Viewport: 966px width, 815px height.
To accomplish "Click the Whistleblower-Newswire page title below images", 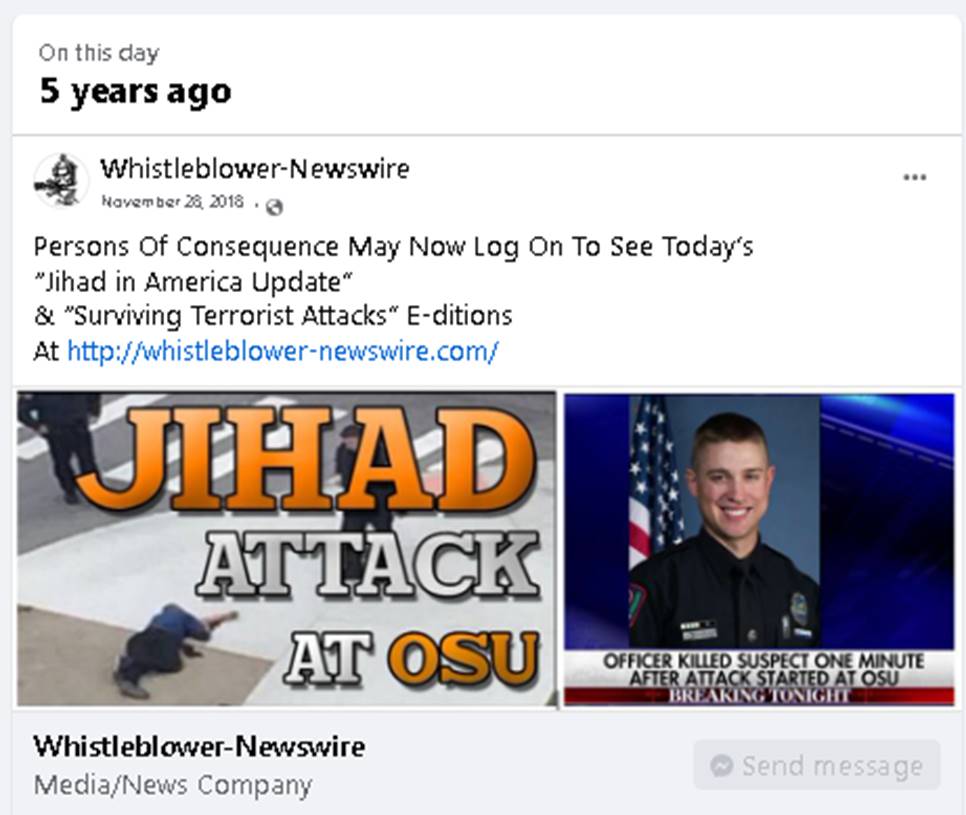I will 199,747.
